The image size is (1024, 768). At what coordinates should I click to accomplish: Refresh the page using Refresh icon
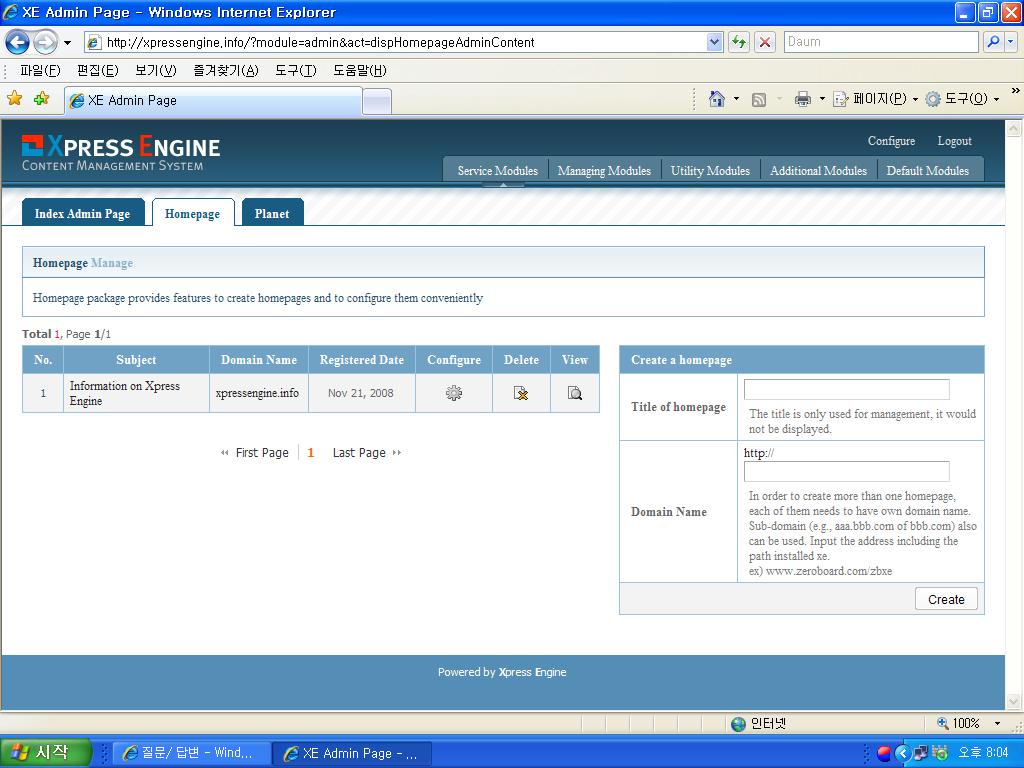pyautogui.click(x=739, y=42)
